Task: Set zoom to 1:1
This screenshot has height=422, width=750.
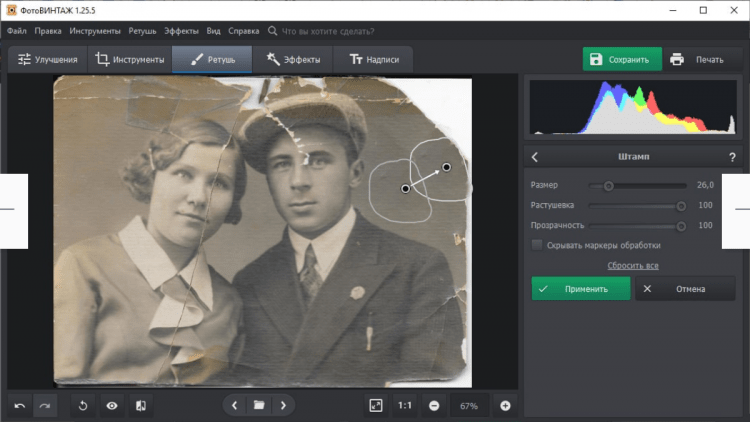Action: coord(405,406)
